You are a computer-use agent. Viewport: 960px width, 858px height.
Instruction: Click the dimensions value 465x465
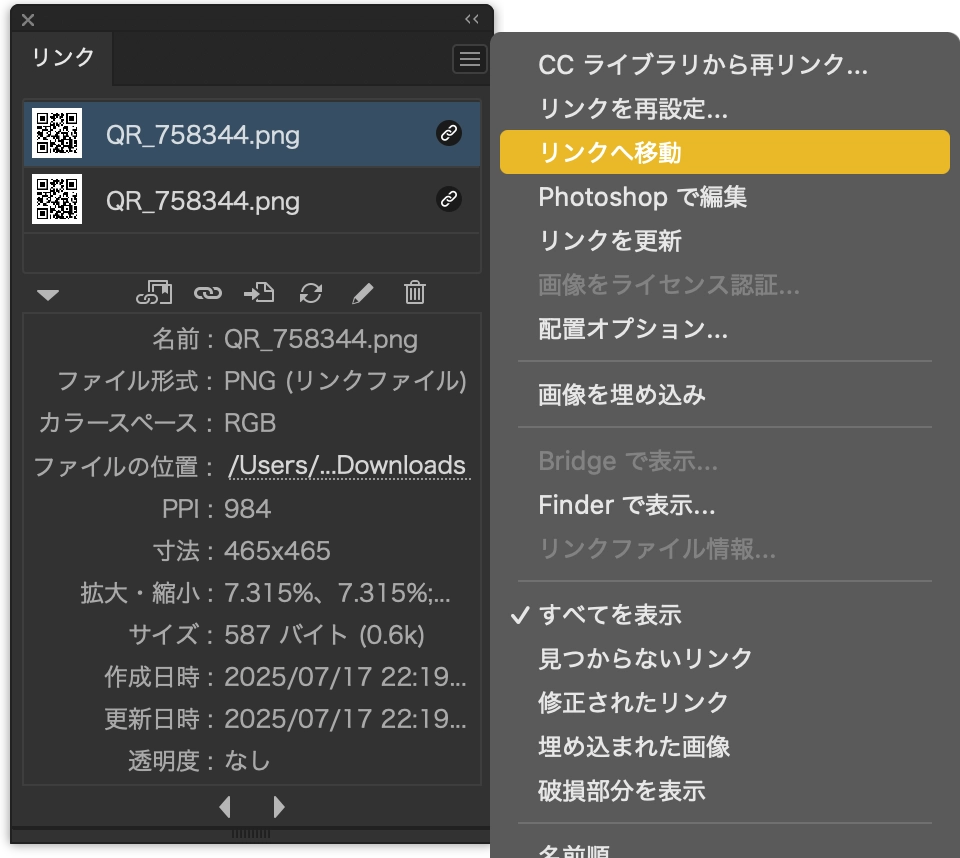(277, 551)
